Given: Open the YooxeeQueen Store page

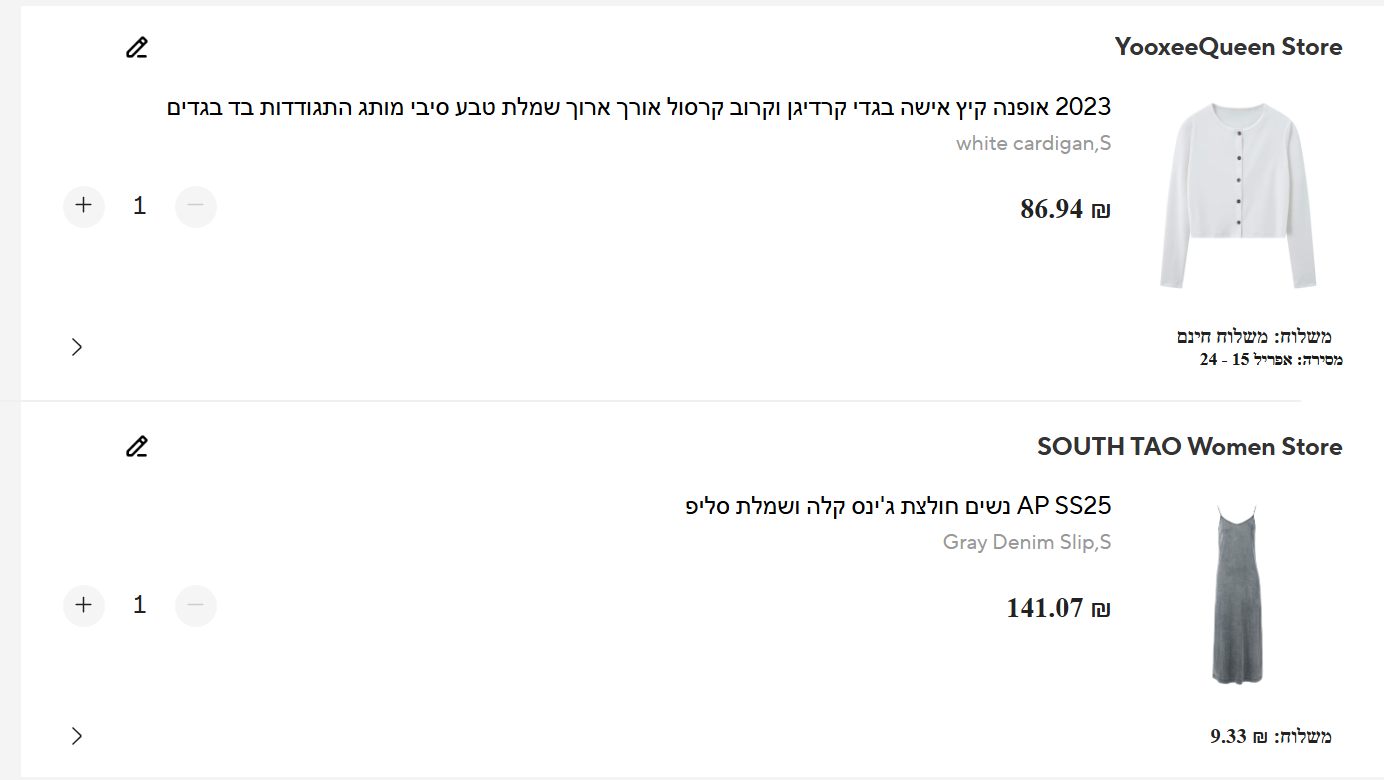Looking at the screenshot, I should [x=1228, y=47].
